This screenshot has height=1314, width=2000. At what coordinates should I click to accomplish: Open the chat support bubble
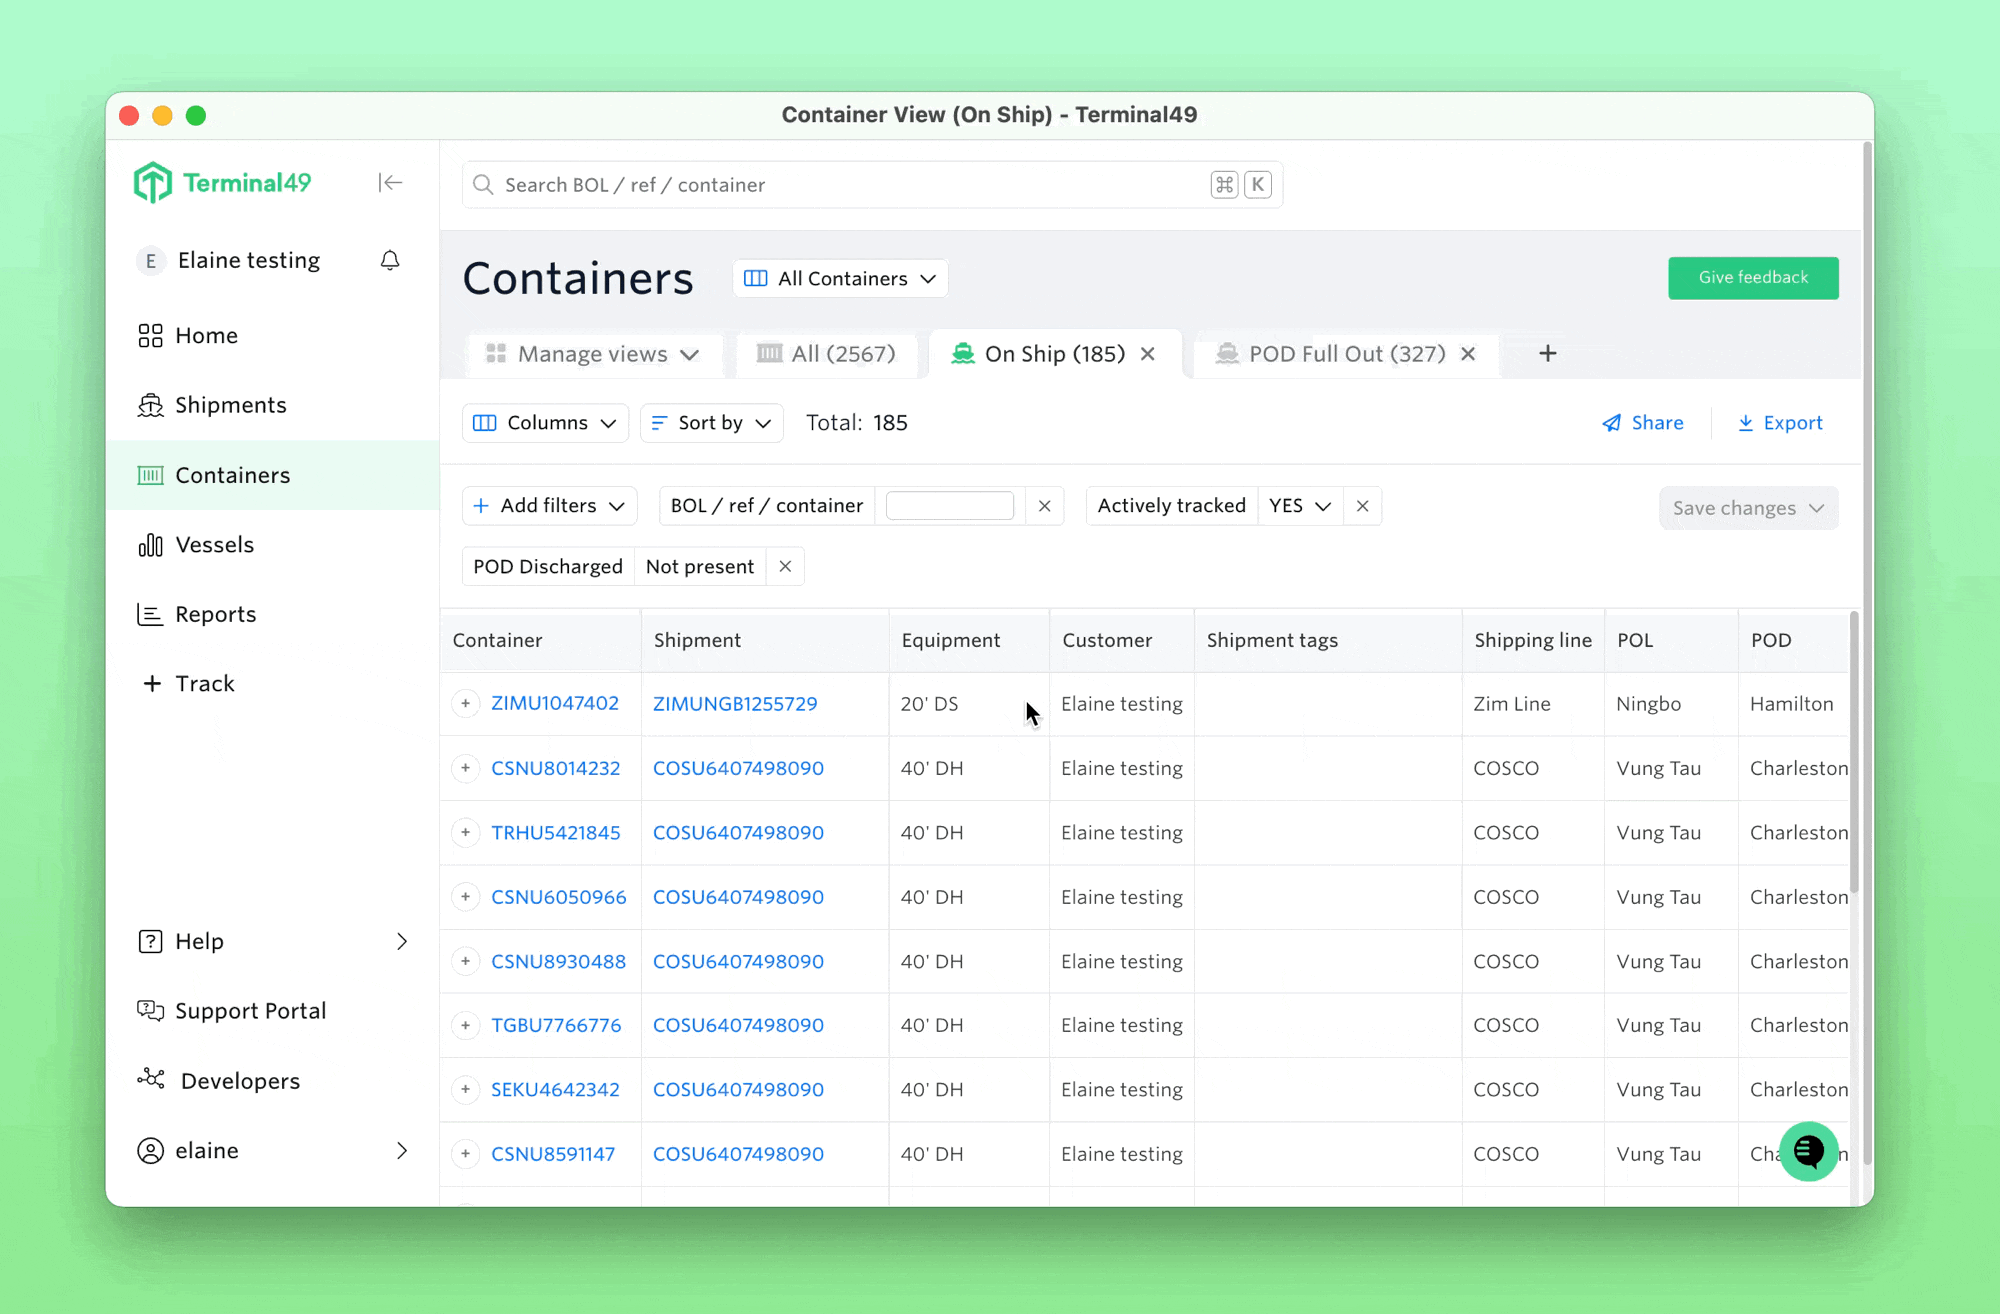1808,1151
